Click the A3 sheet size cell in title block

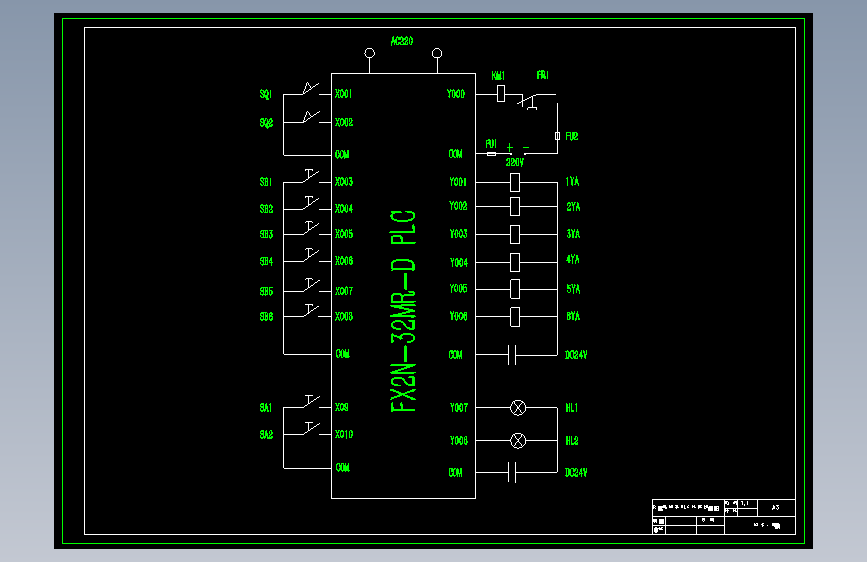click(x=776, y=507)
